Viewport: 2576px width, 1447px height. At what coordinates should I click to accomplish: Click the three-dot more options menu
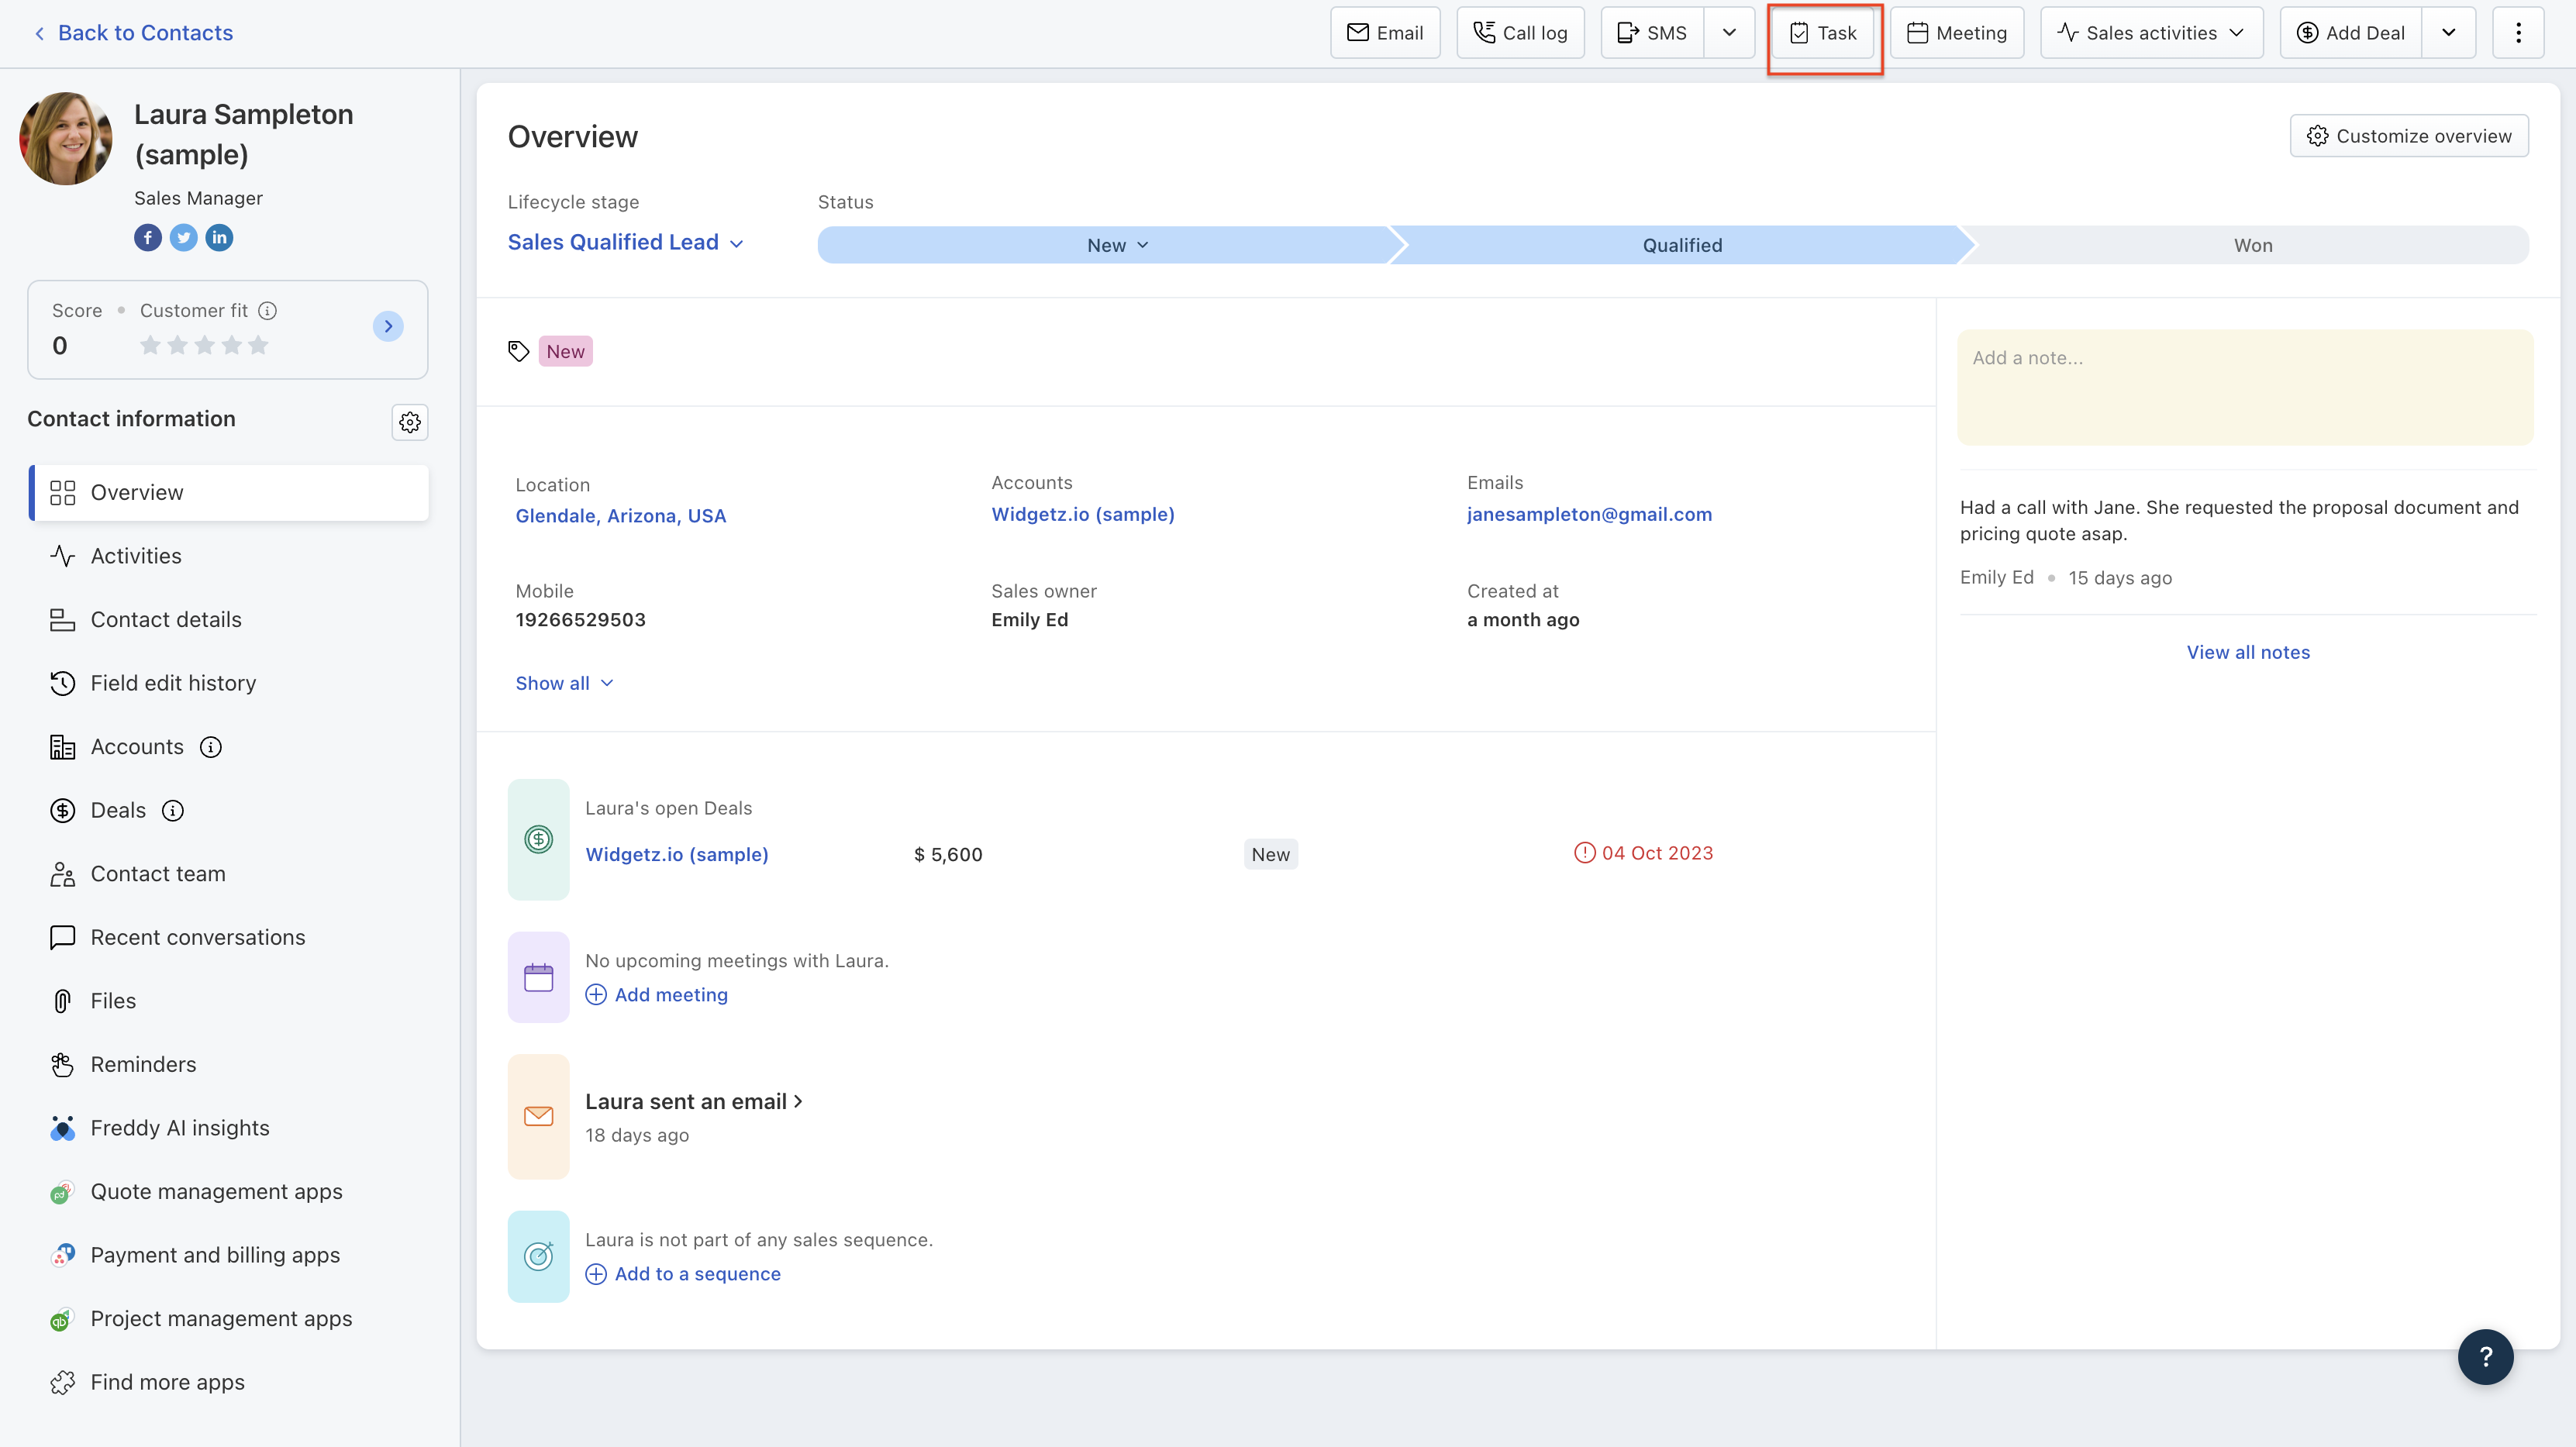2518,33
